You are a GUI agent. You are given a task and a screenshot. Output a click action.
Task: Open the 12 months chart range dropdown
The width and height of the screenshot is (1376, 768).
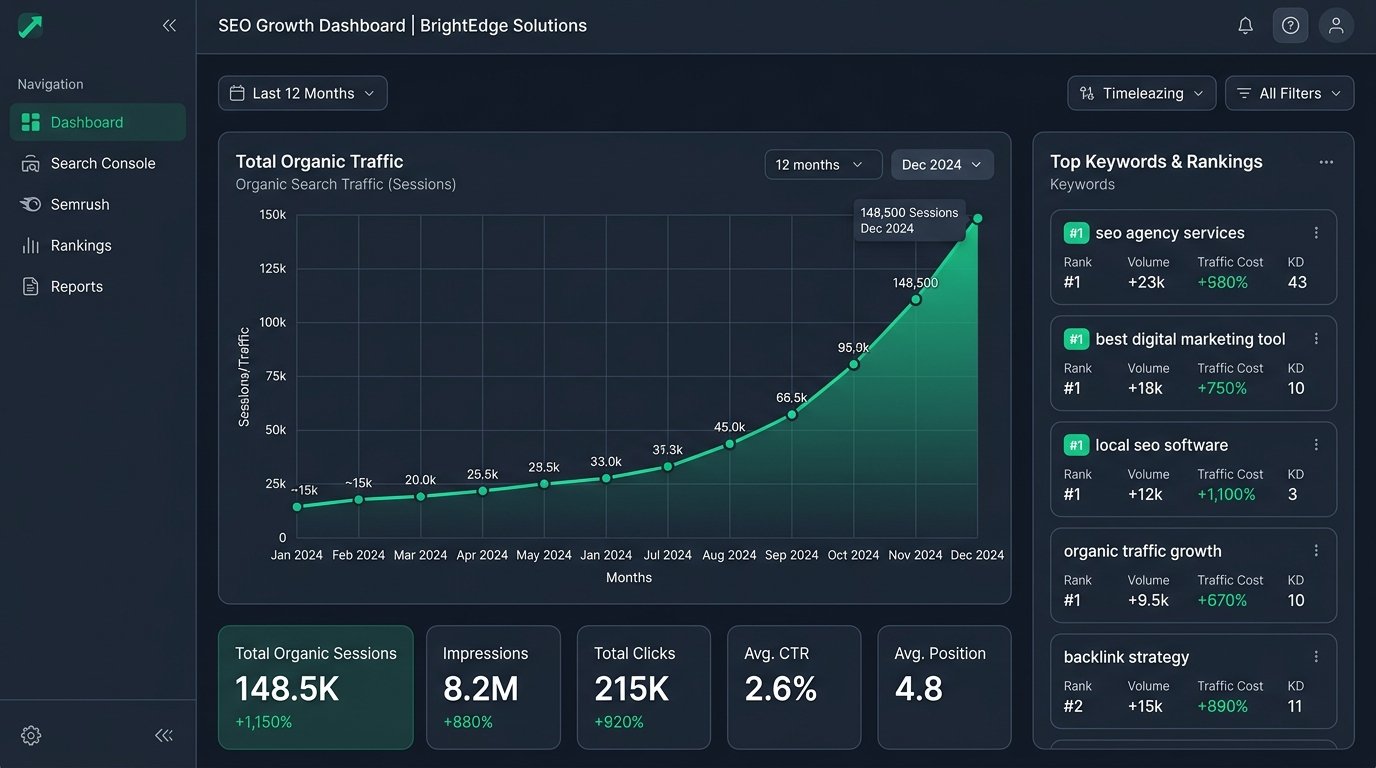pos(823,164)
